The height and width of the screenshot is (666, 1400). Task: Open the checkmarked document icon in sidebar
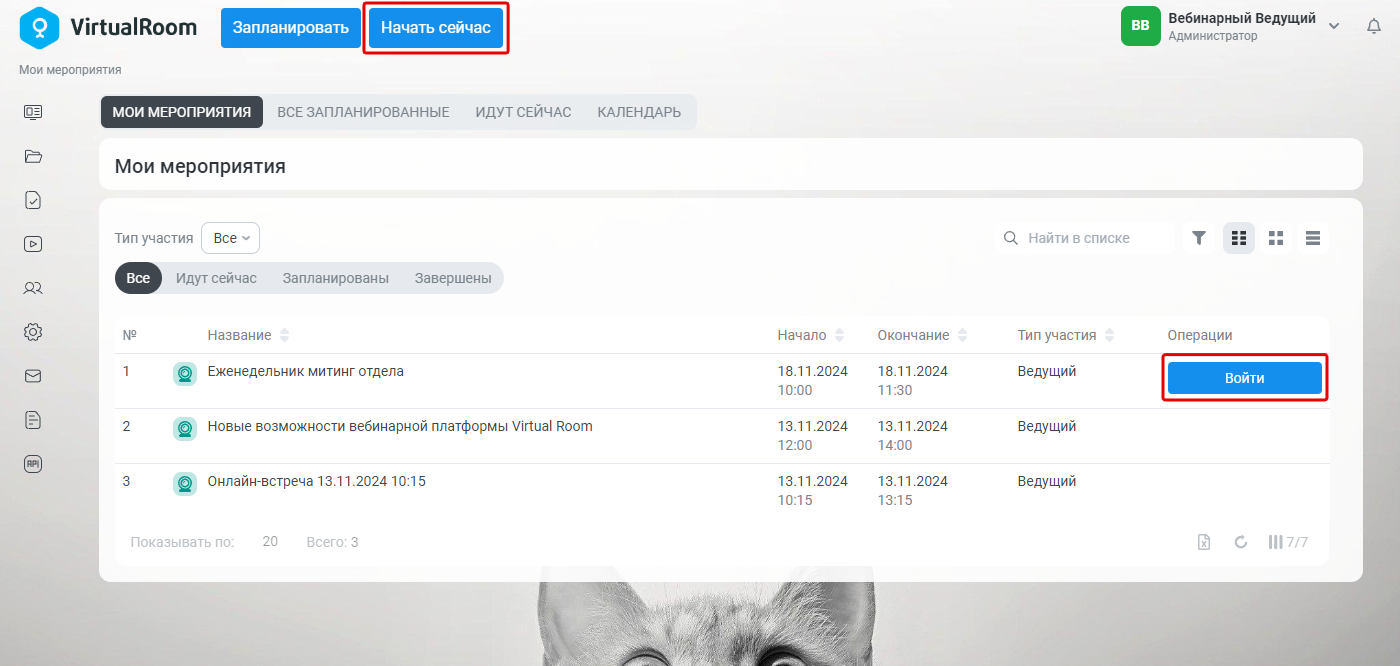point(33,200)
